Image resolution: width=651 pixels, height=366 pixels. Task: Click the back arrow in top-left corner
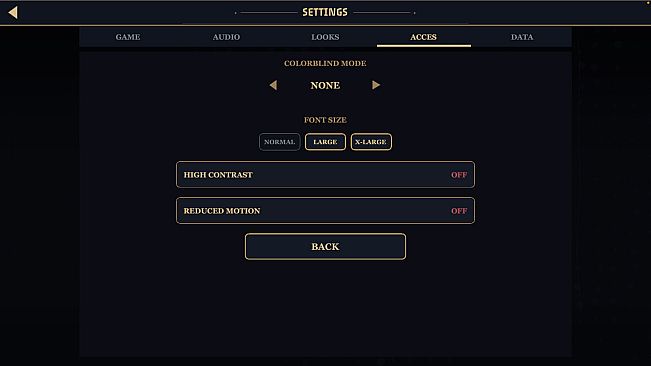point(13,12)
